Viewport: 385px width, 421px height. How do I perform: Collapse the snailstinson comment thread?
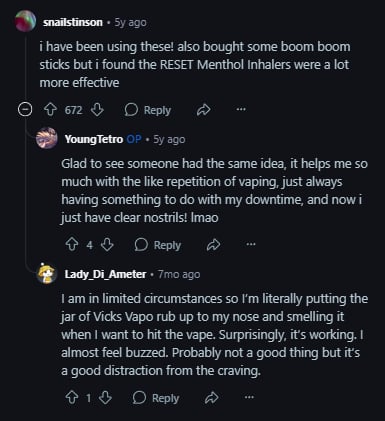[x=25, y=109]
